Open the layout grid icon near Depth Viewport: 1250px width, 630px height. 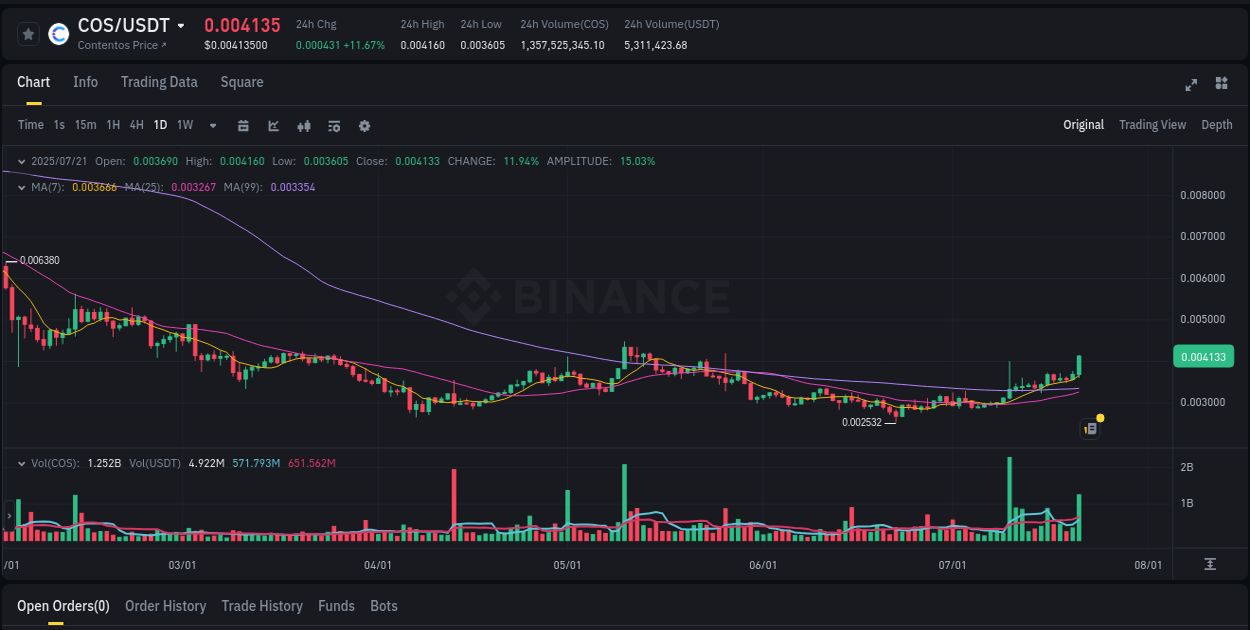click(x=1222, y=85)
